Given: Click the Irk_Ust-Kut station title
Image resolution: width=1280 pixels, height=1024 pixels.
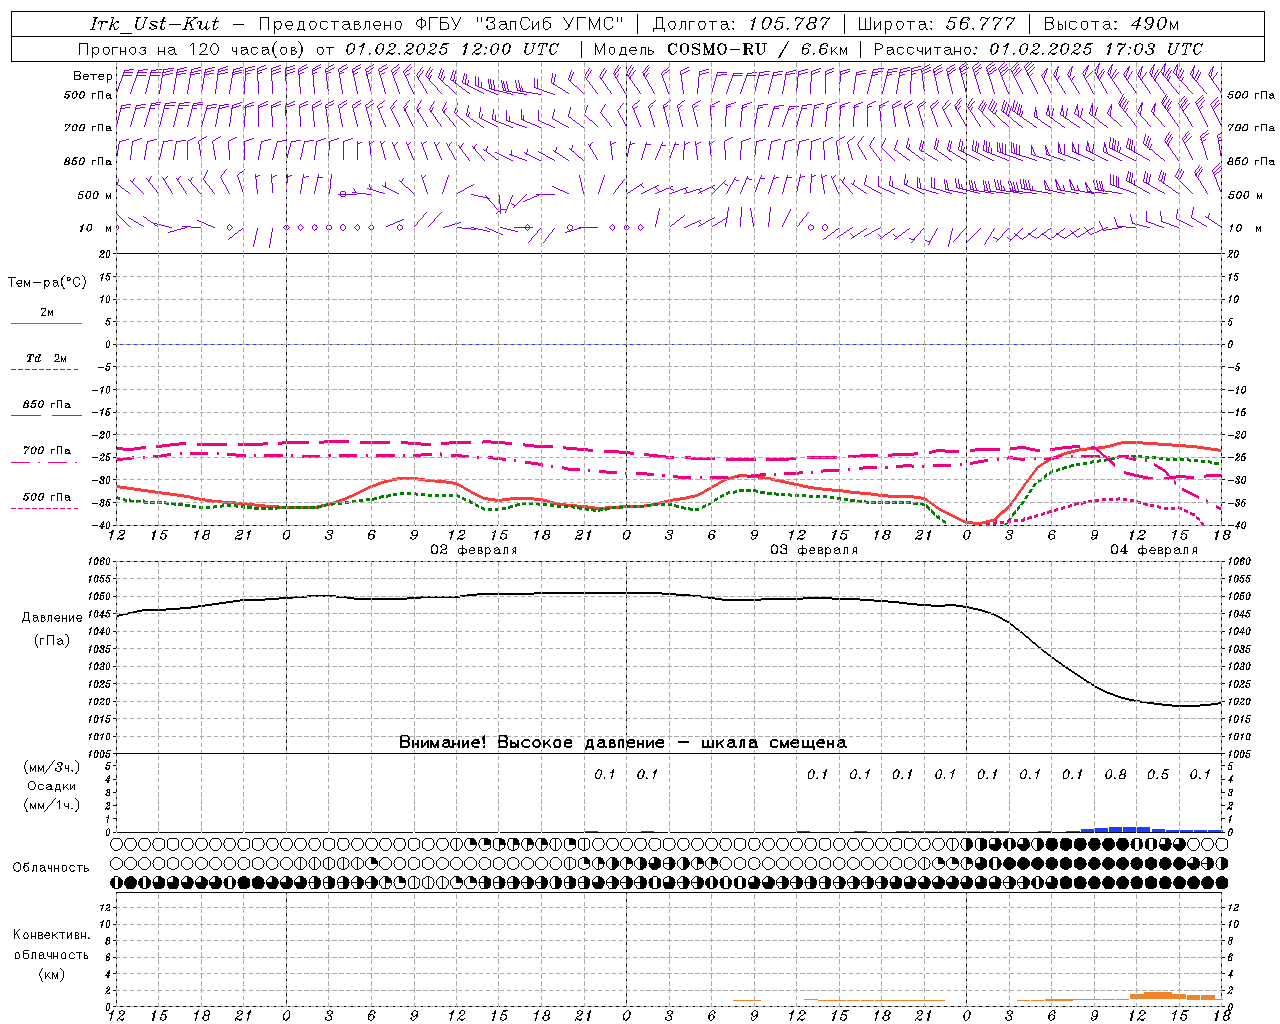Looking at the screenshot, I should click(154, 24).
